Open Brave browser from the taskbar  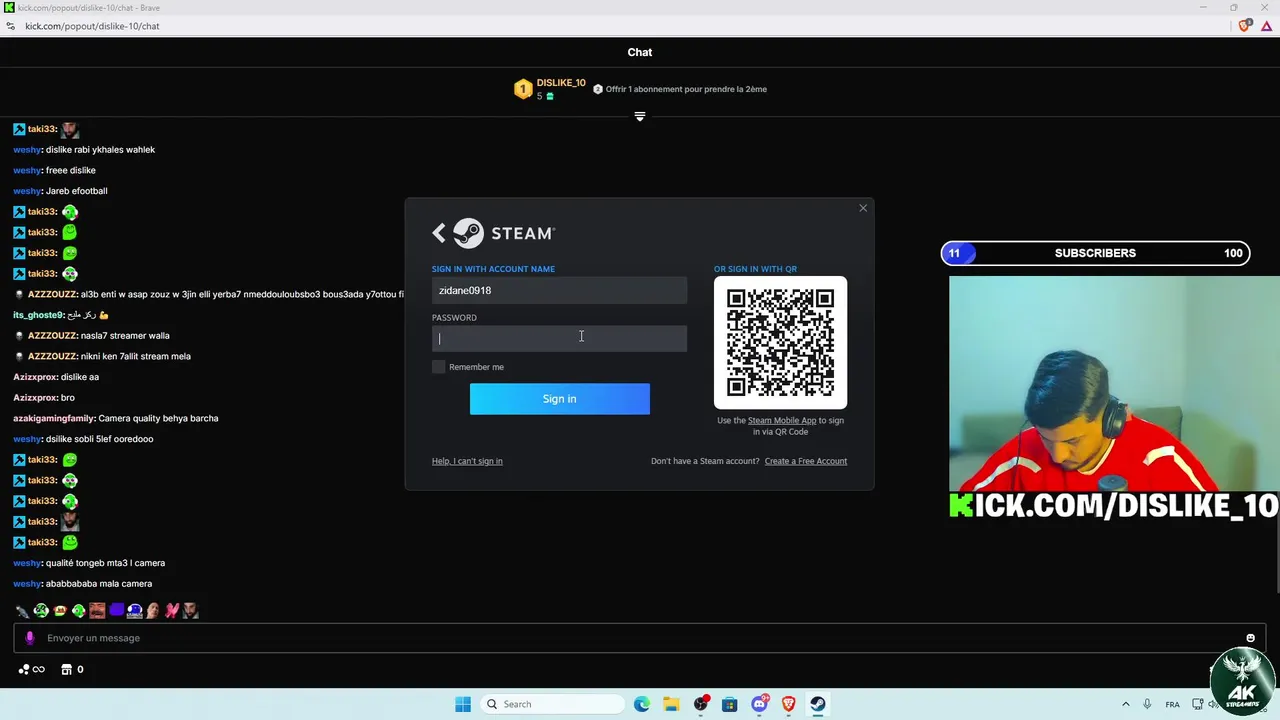(x=789, y=704)
